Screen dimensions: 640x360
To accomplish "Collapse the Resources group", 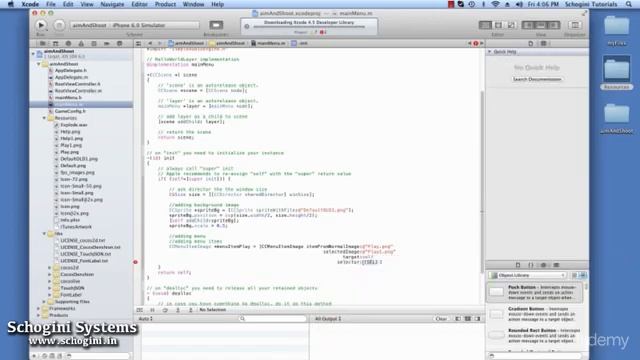I will pyautogui.click(x=44, y=118).
